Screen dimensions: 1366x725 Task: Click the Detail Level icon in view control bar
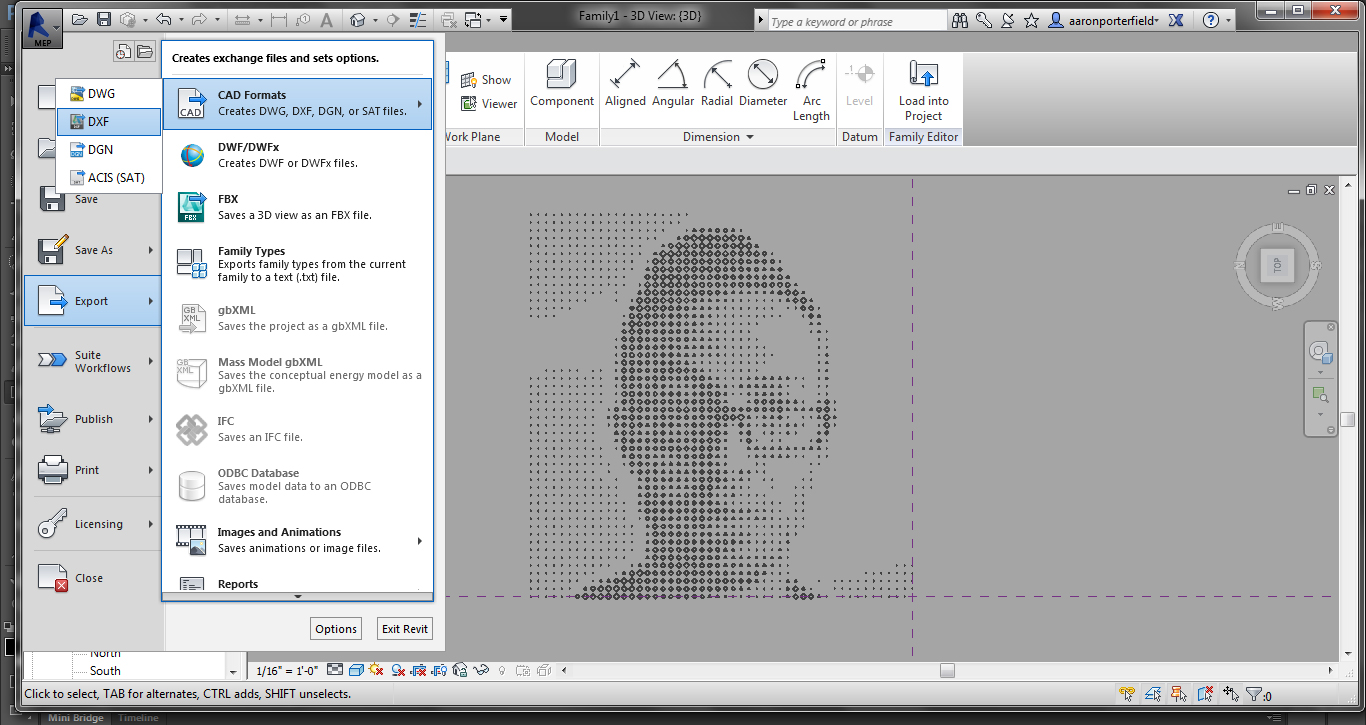(x=335, y=670)
